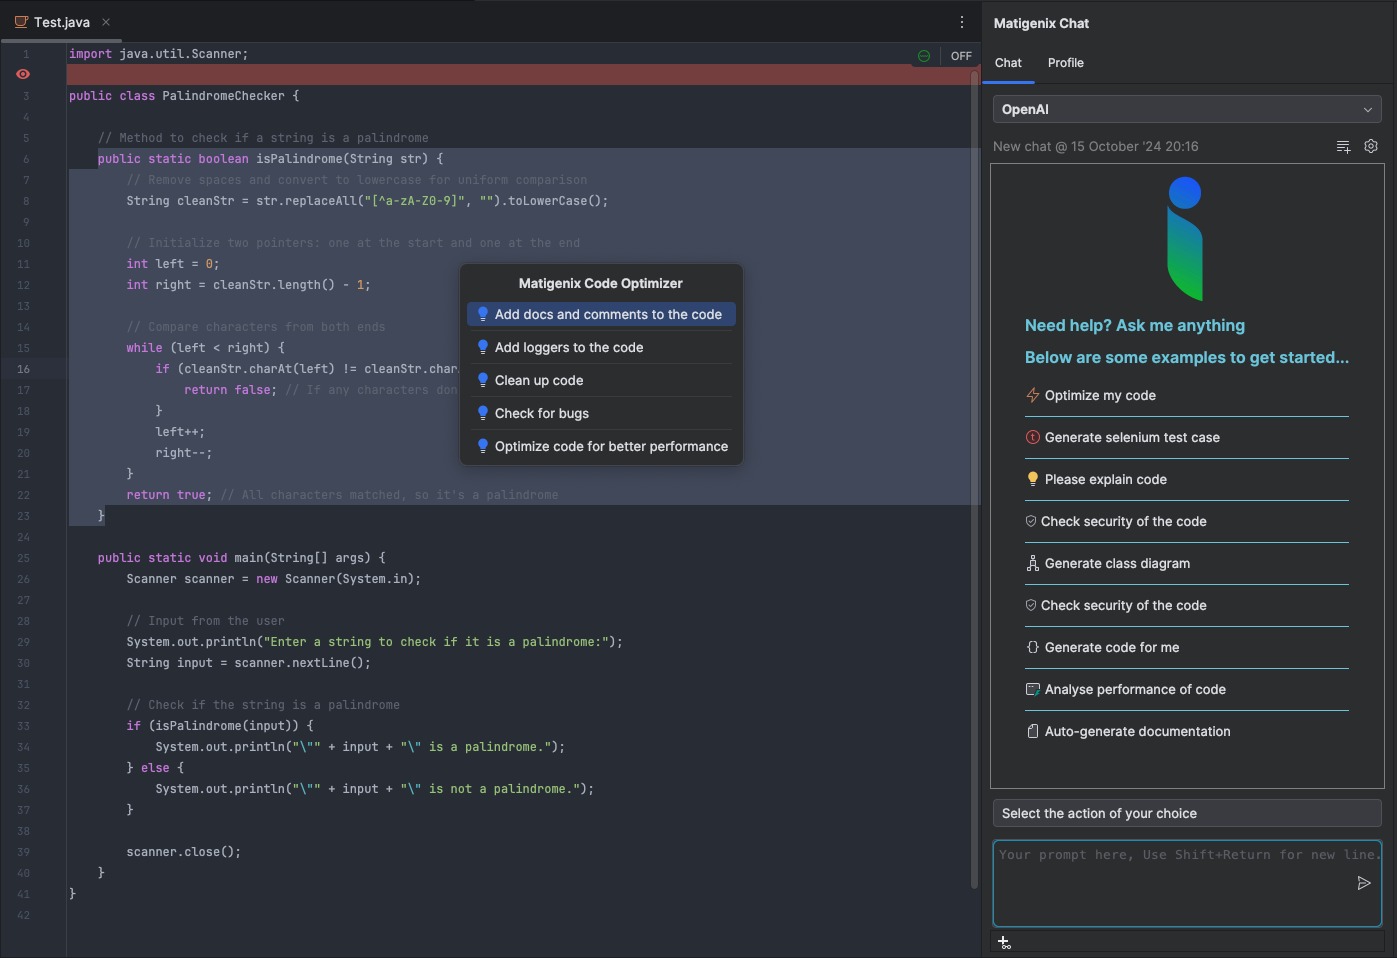This screenshot has width=1397, height=958.
Task: Click bulb icon beside Add docs and comments
Action: click(482, 314)
